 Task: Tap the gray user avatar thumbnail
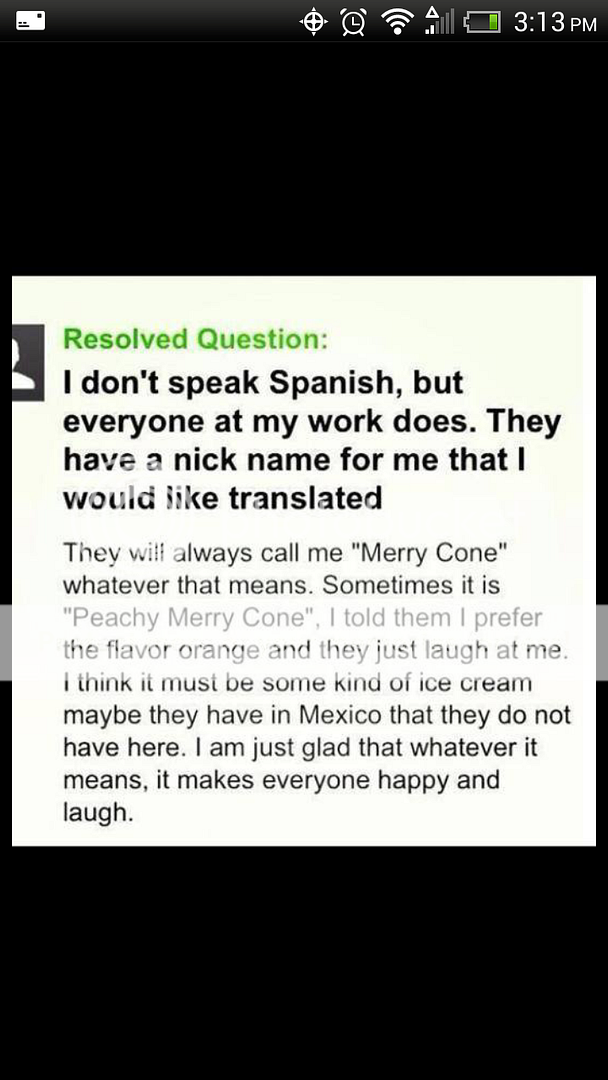(28, 362)
